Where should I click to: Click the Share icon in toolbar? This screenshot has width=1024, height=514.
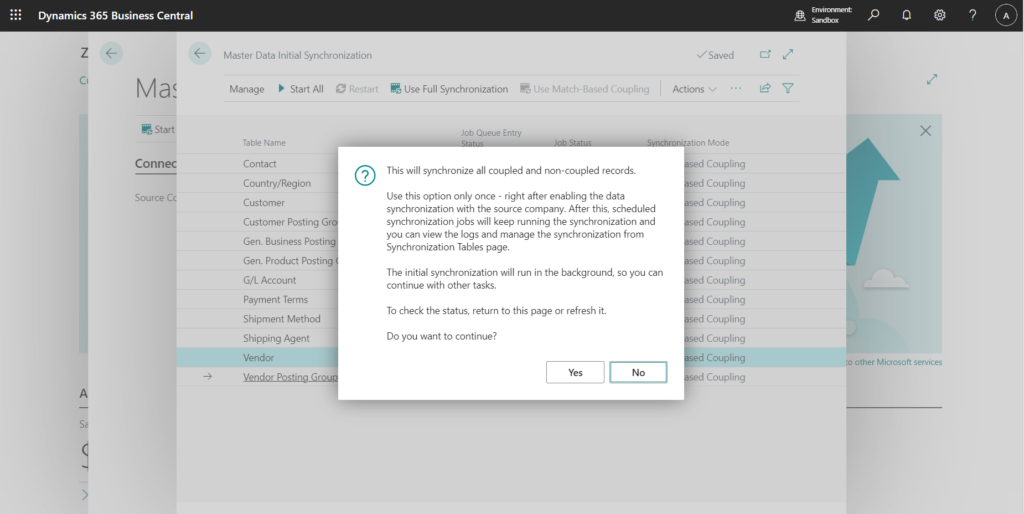click(765, 88)
